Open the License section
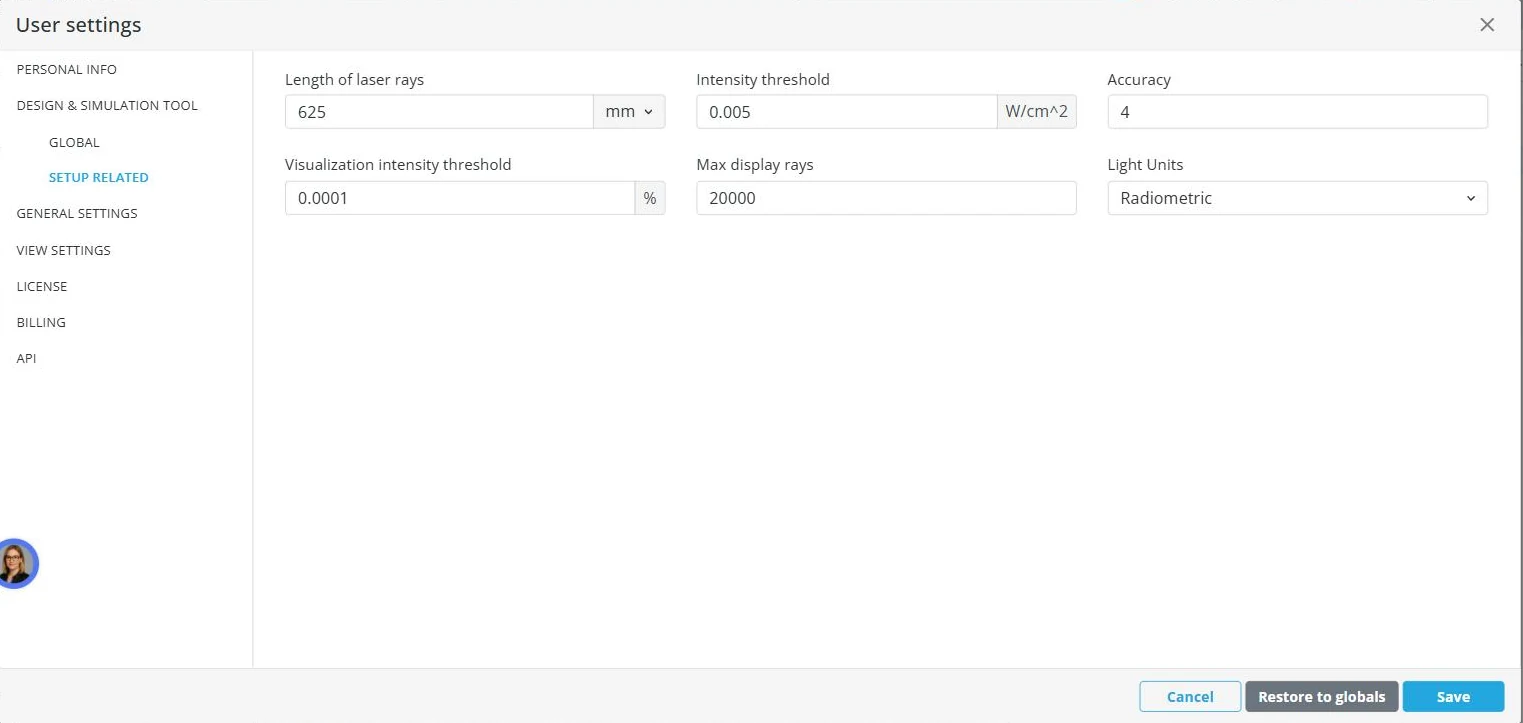1523x723 pixels. coord(42,286)
